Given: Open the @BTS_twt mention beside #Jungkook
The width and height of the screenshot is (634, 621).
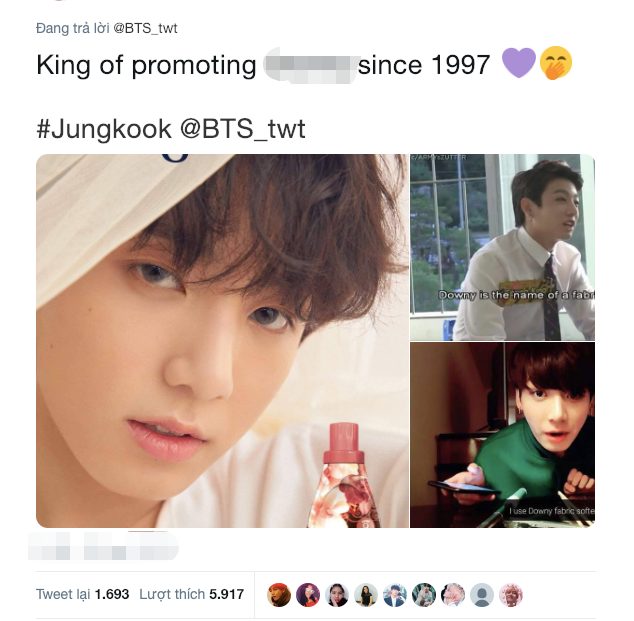Looking at the screenshot, I should [x=242, y=129].
